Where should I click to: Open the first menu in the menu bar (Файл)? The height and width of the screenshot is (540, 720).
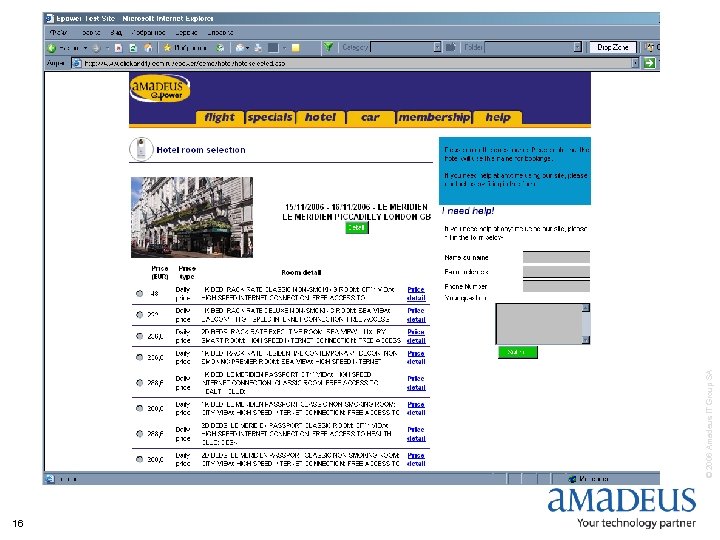pos(58,33)
